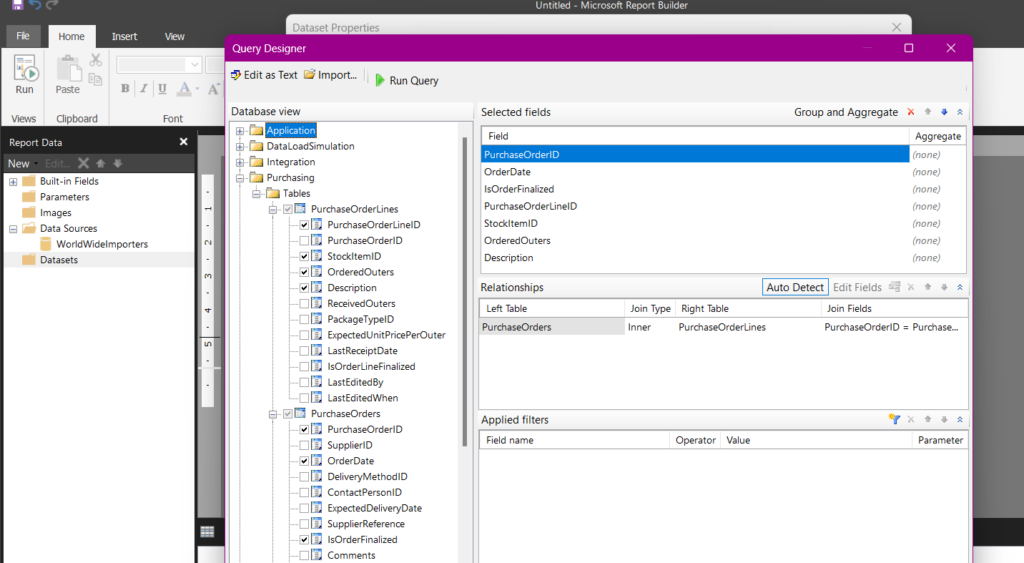
Task: Delete selected field with red X icon
Action: pyautogui.click(x=911, y=112)
